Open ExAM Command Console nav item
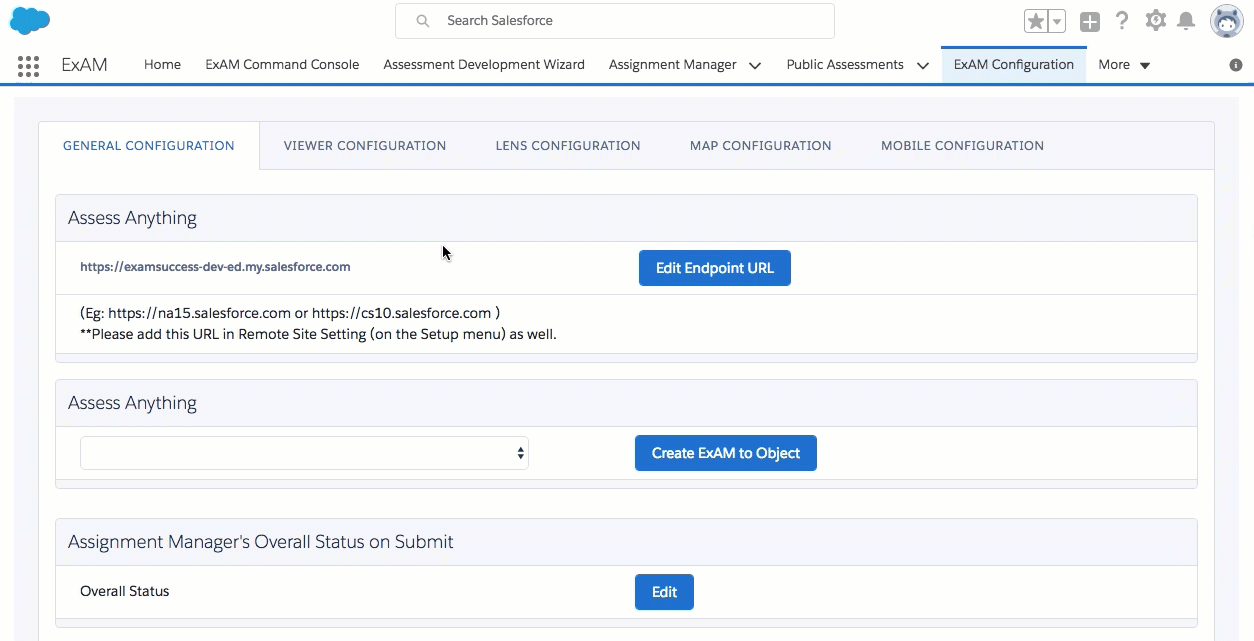 (282, 65)
